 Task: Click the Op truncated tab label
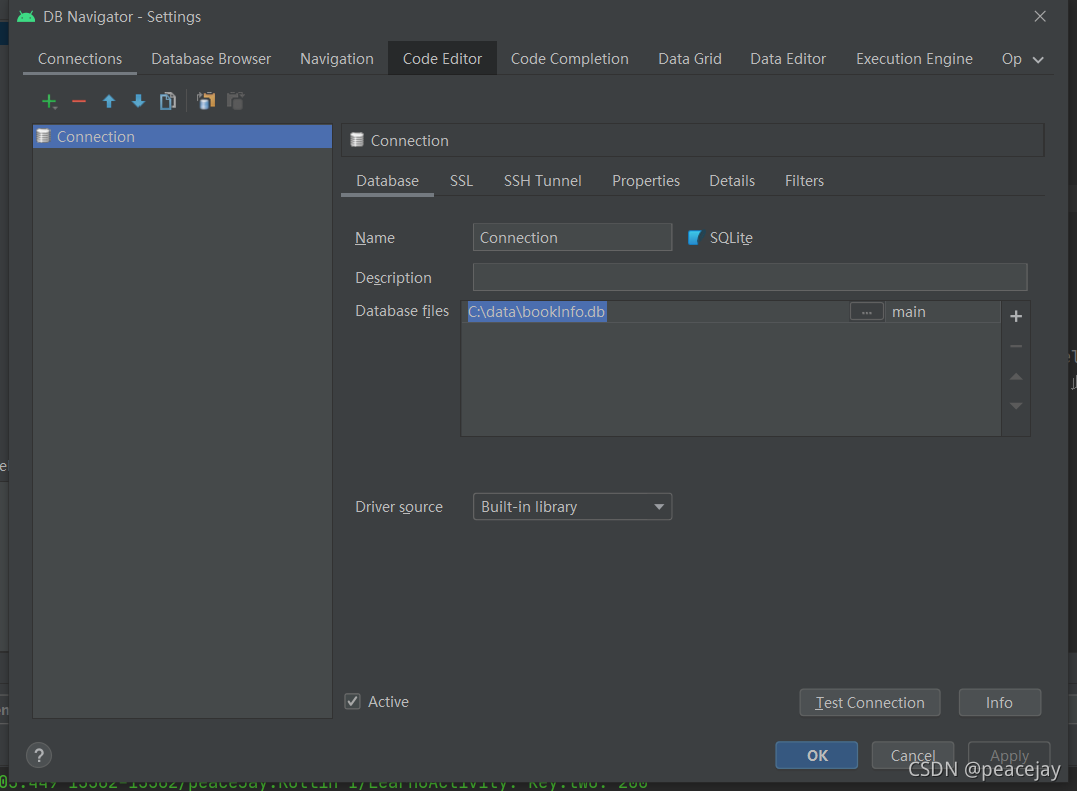point(1011,59)
